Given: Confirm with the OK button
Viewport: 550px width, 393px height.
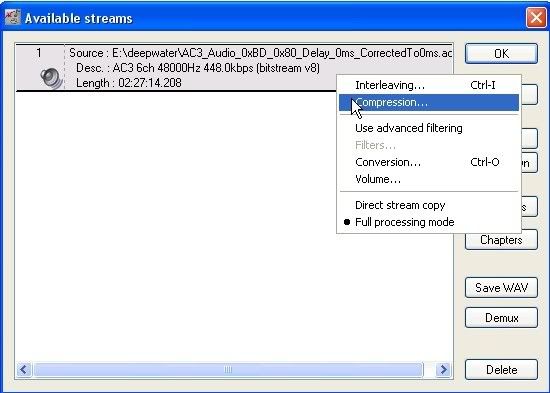Looking at the screenshot, I should [x=501, y=54].
